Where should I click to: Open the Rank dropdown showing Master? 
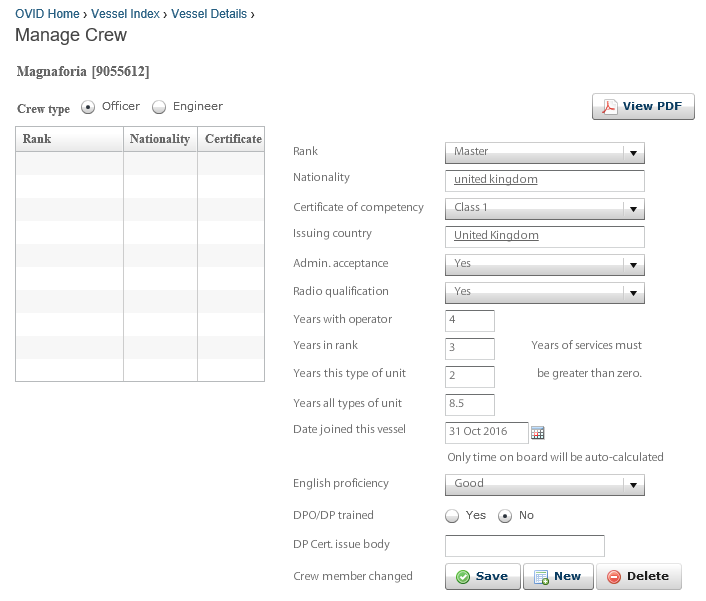[544, 153]
